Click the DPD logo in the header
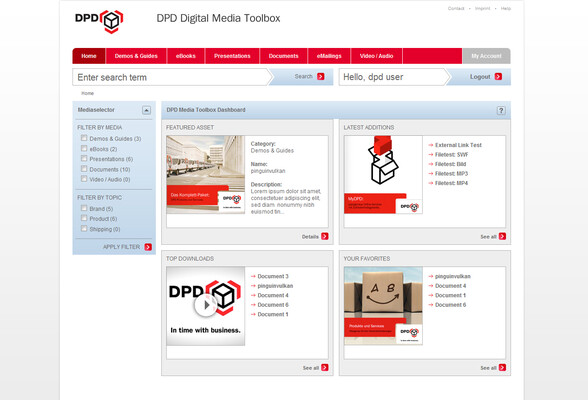Viewport: 588px width, 400px height. tap(99, 21)
